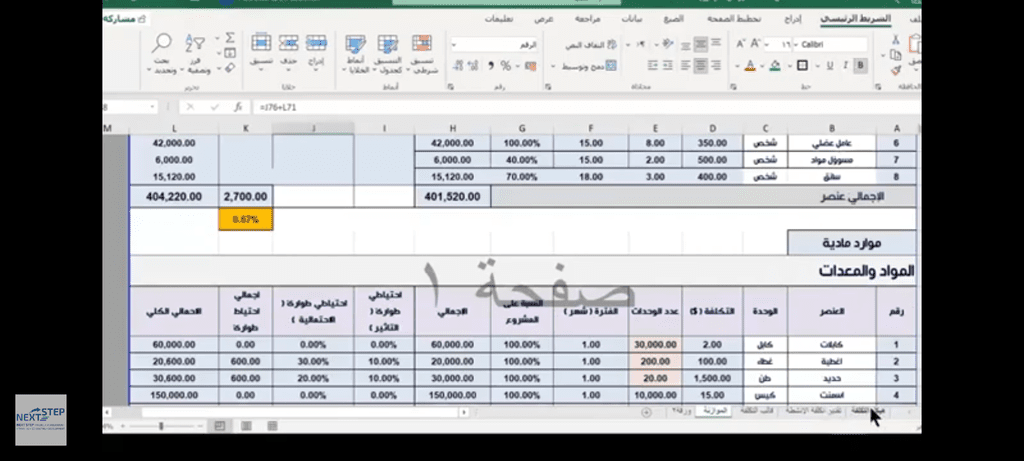This screenshot has width=1024, height=461.
Task: Click the Copy icon
Action: click(x=896, y=57)
